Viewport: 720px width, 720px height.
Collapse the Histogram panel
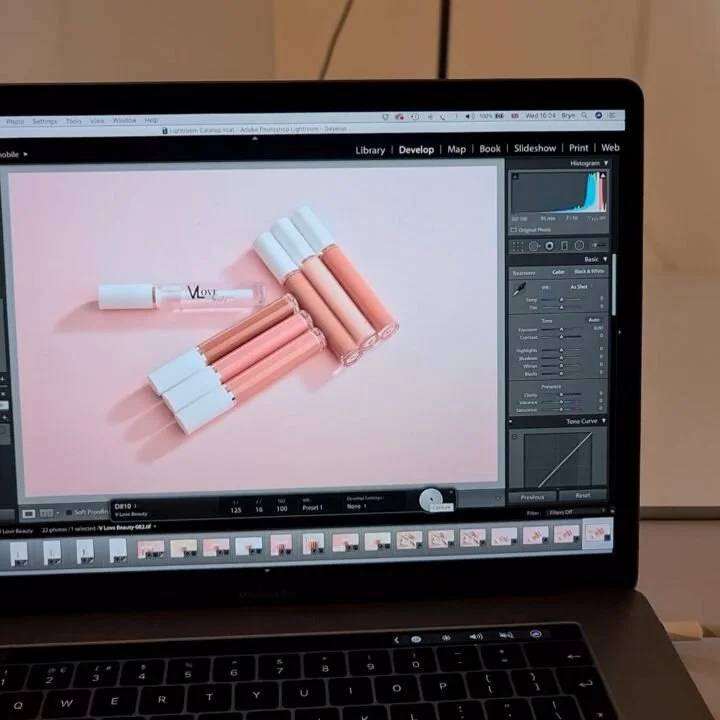coord(606,163)
